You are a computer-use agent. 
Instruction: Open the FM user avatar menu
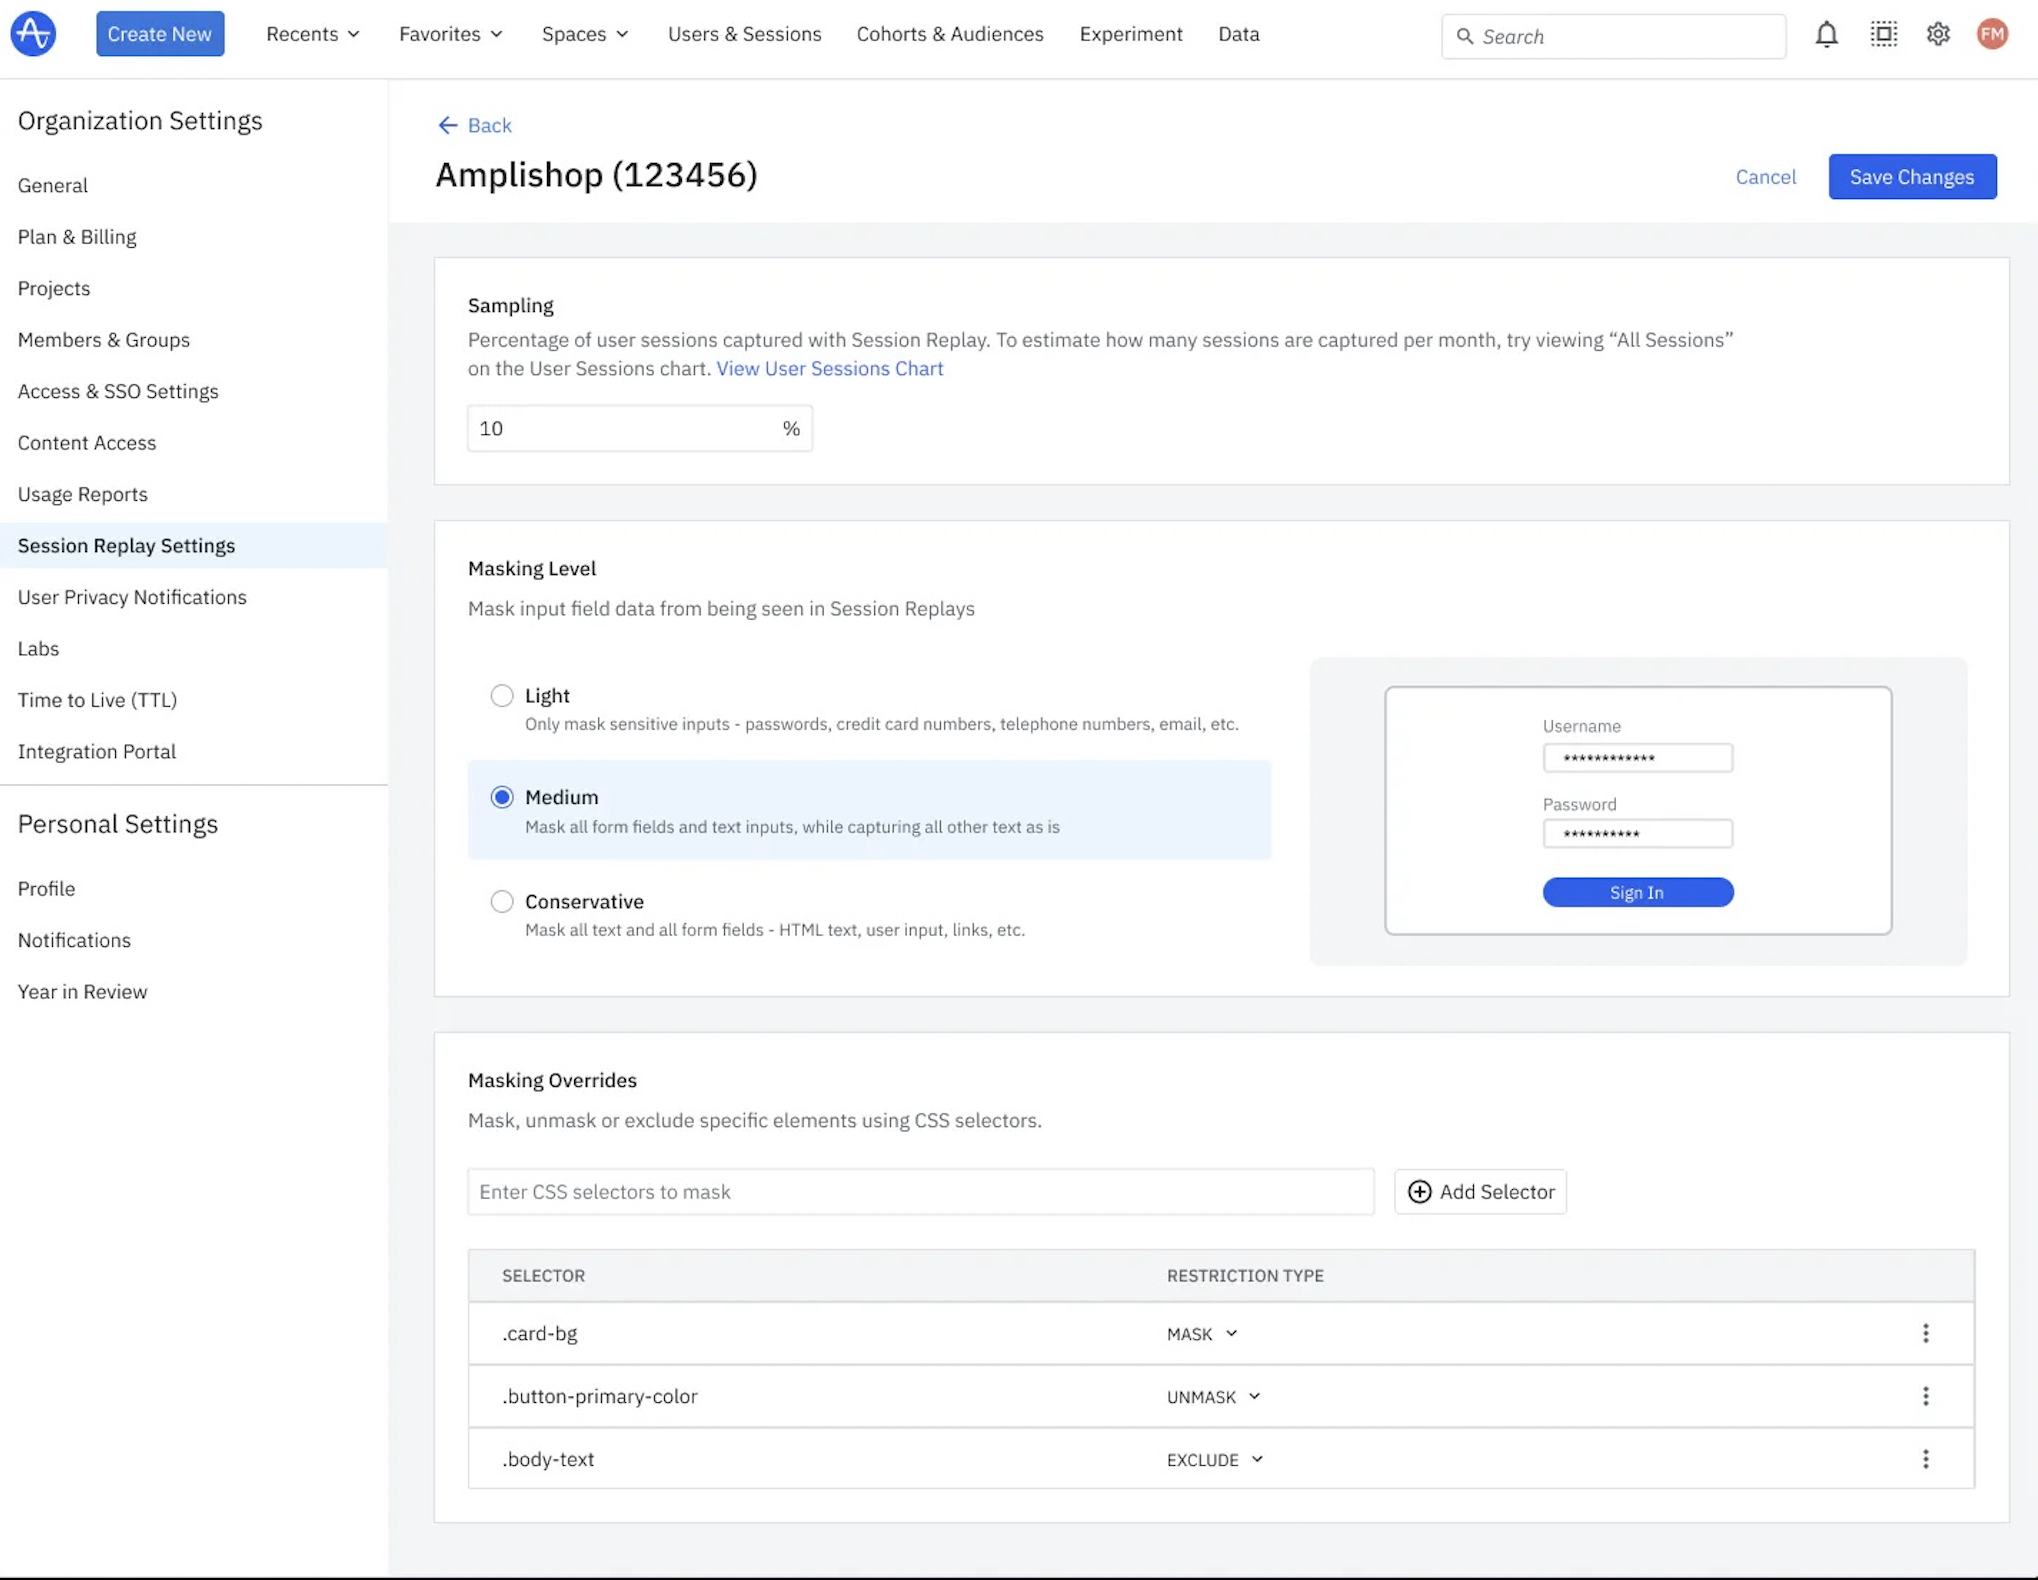click(1992, 35)
